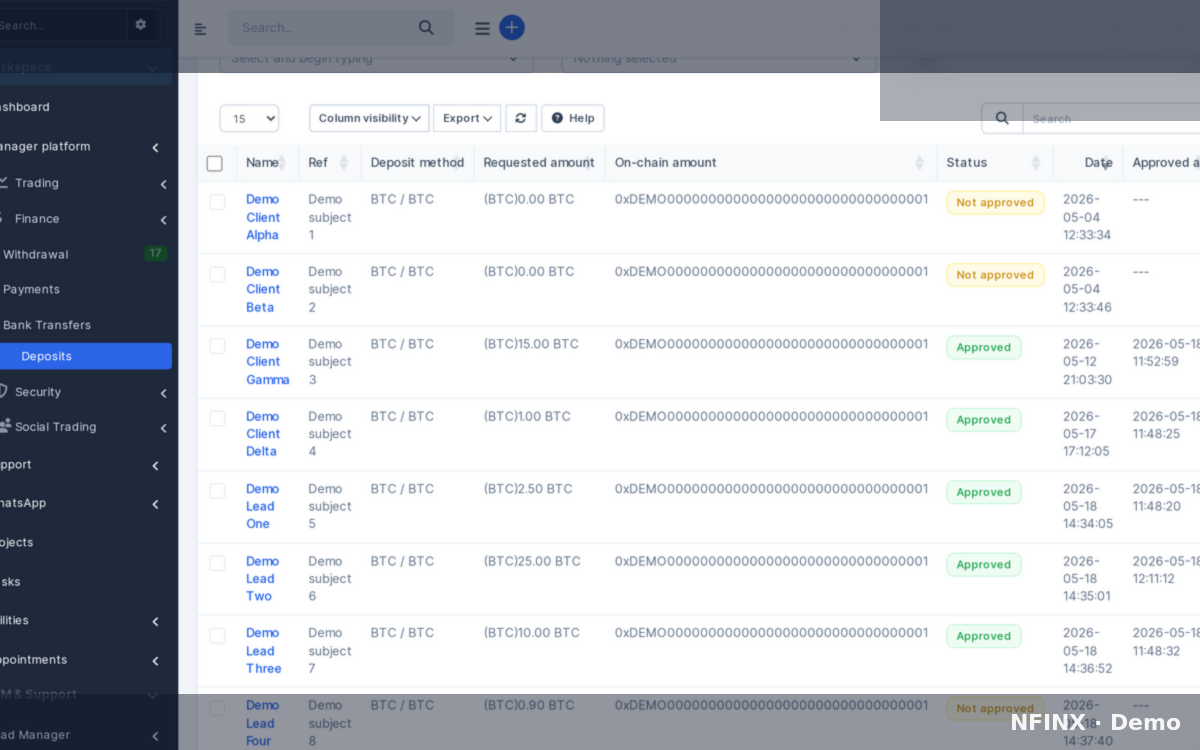Screen dimensions: 1200x750
Task: Click Not approved badge for Demo subject 1
Action: click(995, 202)
